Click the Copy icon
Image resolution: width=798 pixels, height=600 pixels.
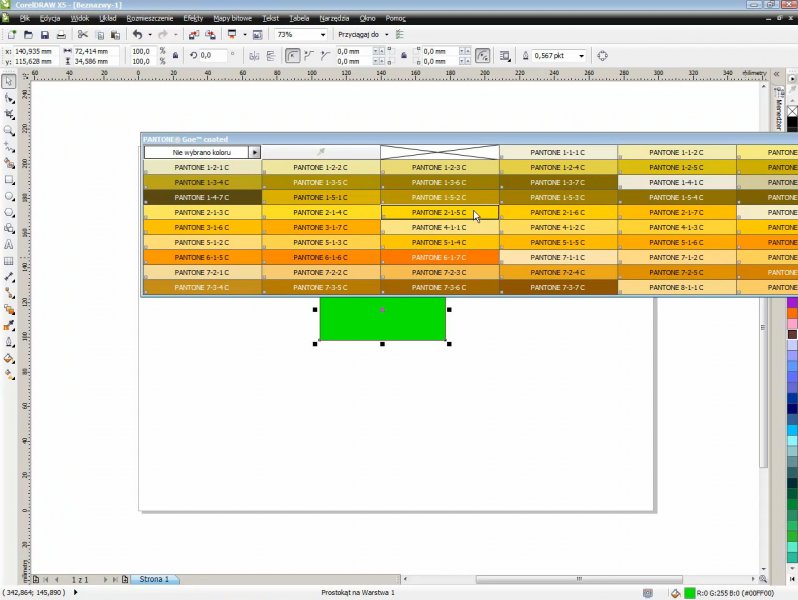(100, 35)
